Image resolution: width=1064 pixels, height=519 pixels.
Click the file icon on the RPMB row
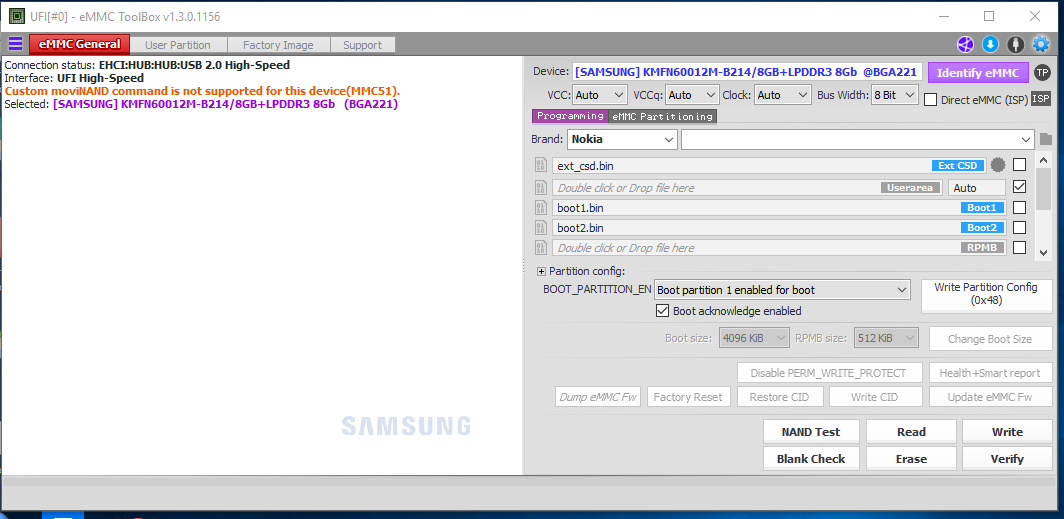coord(541,248)
